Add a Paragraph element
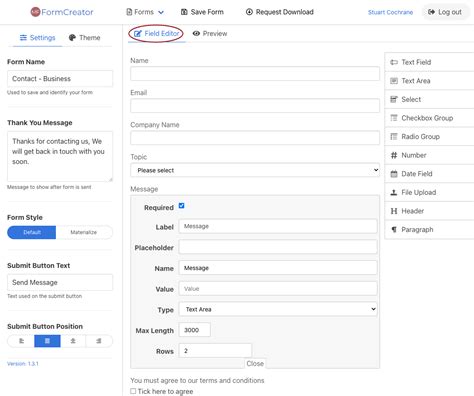This screenshot has height=396, width=474. pos(430,230)
